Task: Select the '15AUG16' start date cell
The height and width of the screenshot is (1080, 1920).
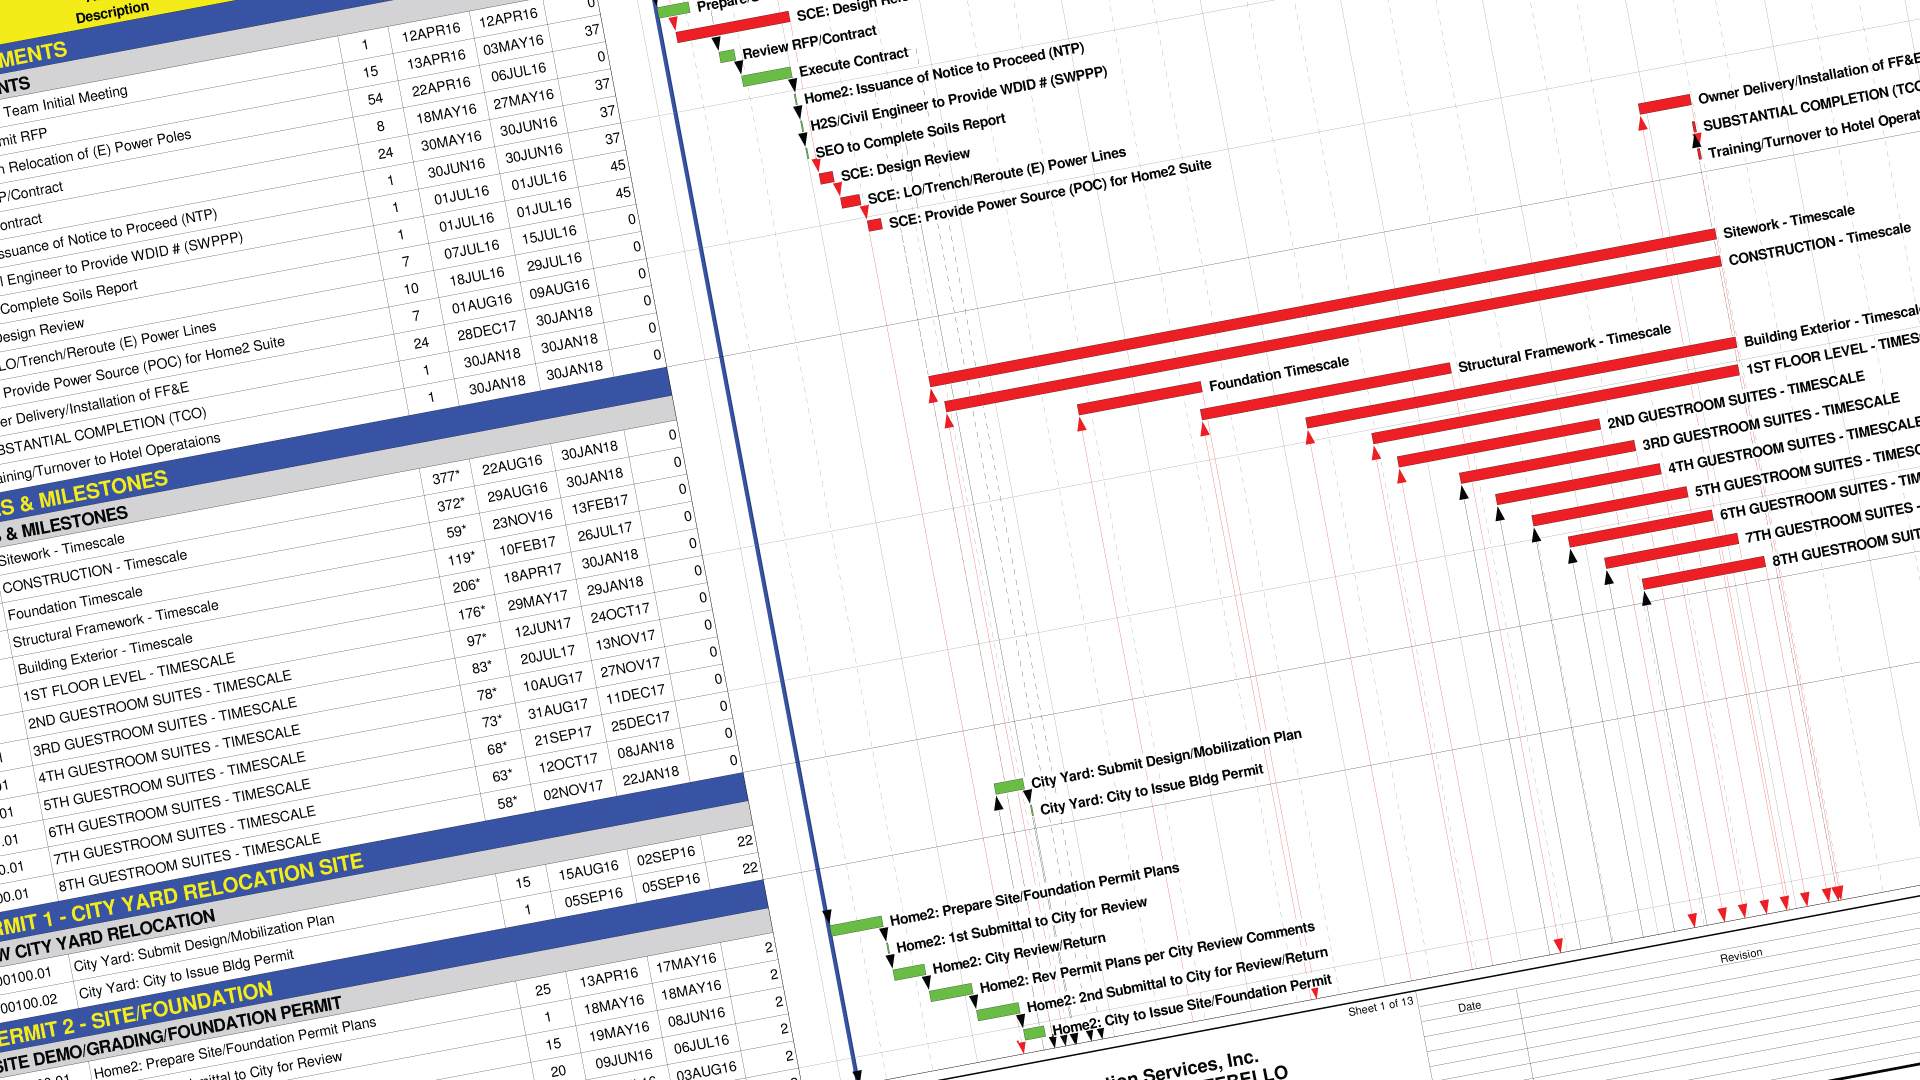Action: (x=588, y=871)
